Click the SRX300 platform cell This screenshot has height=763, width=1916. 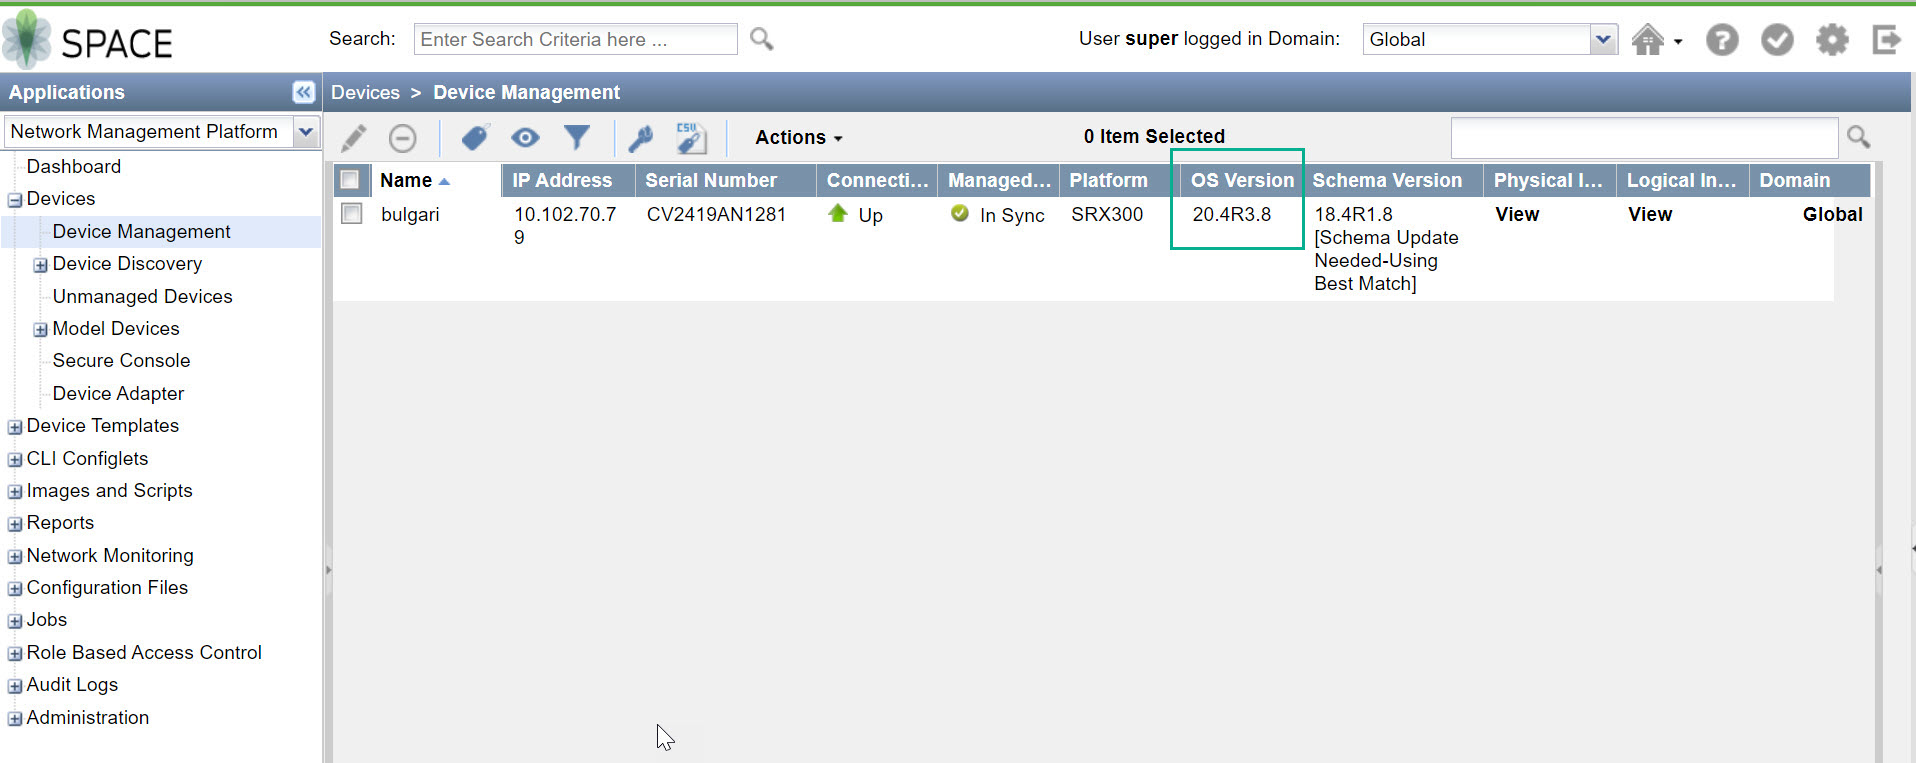1107,214
